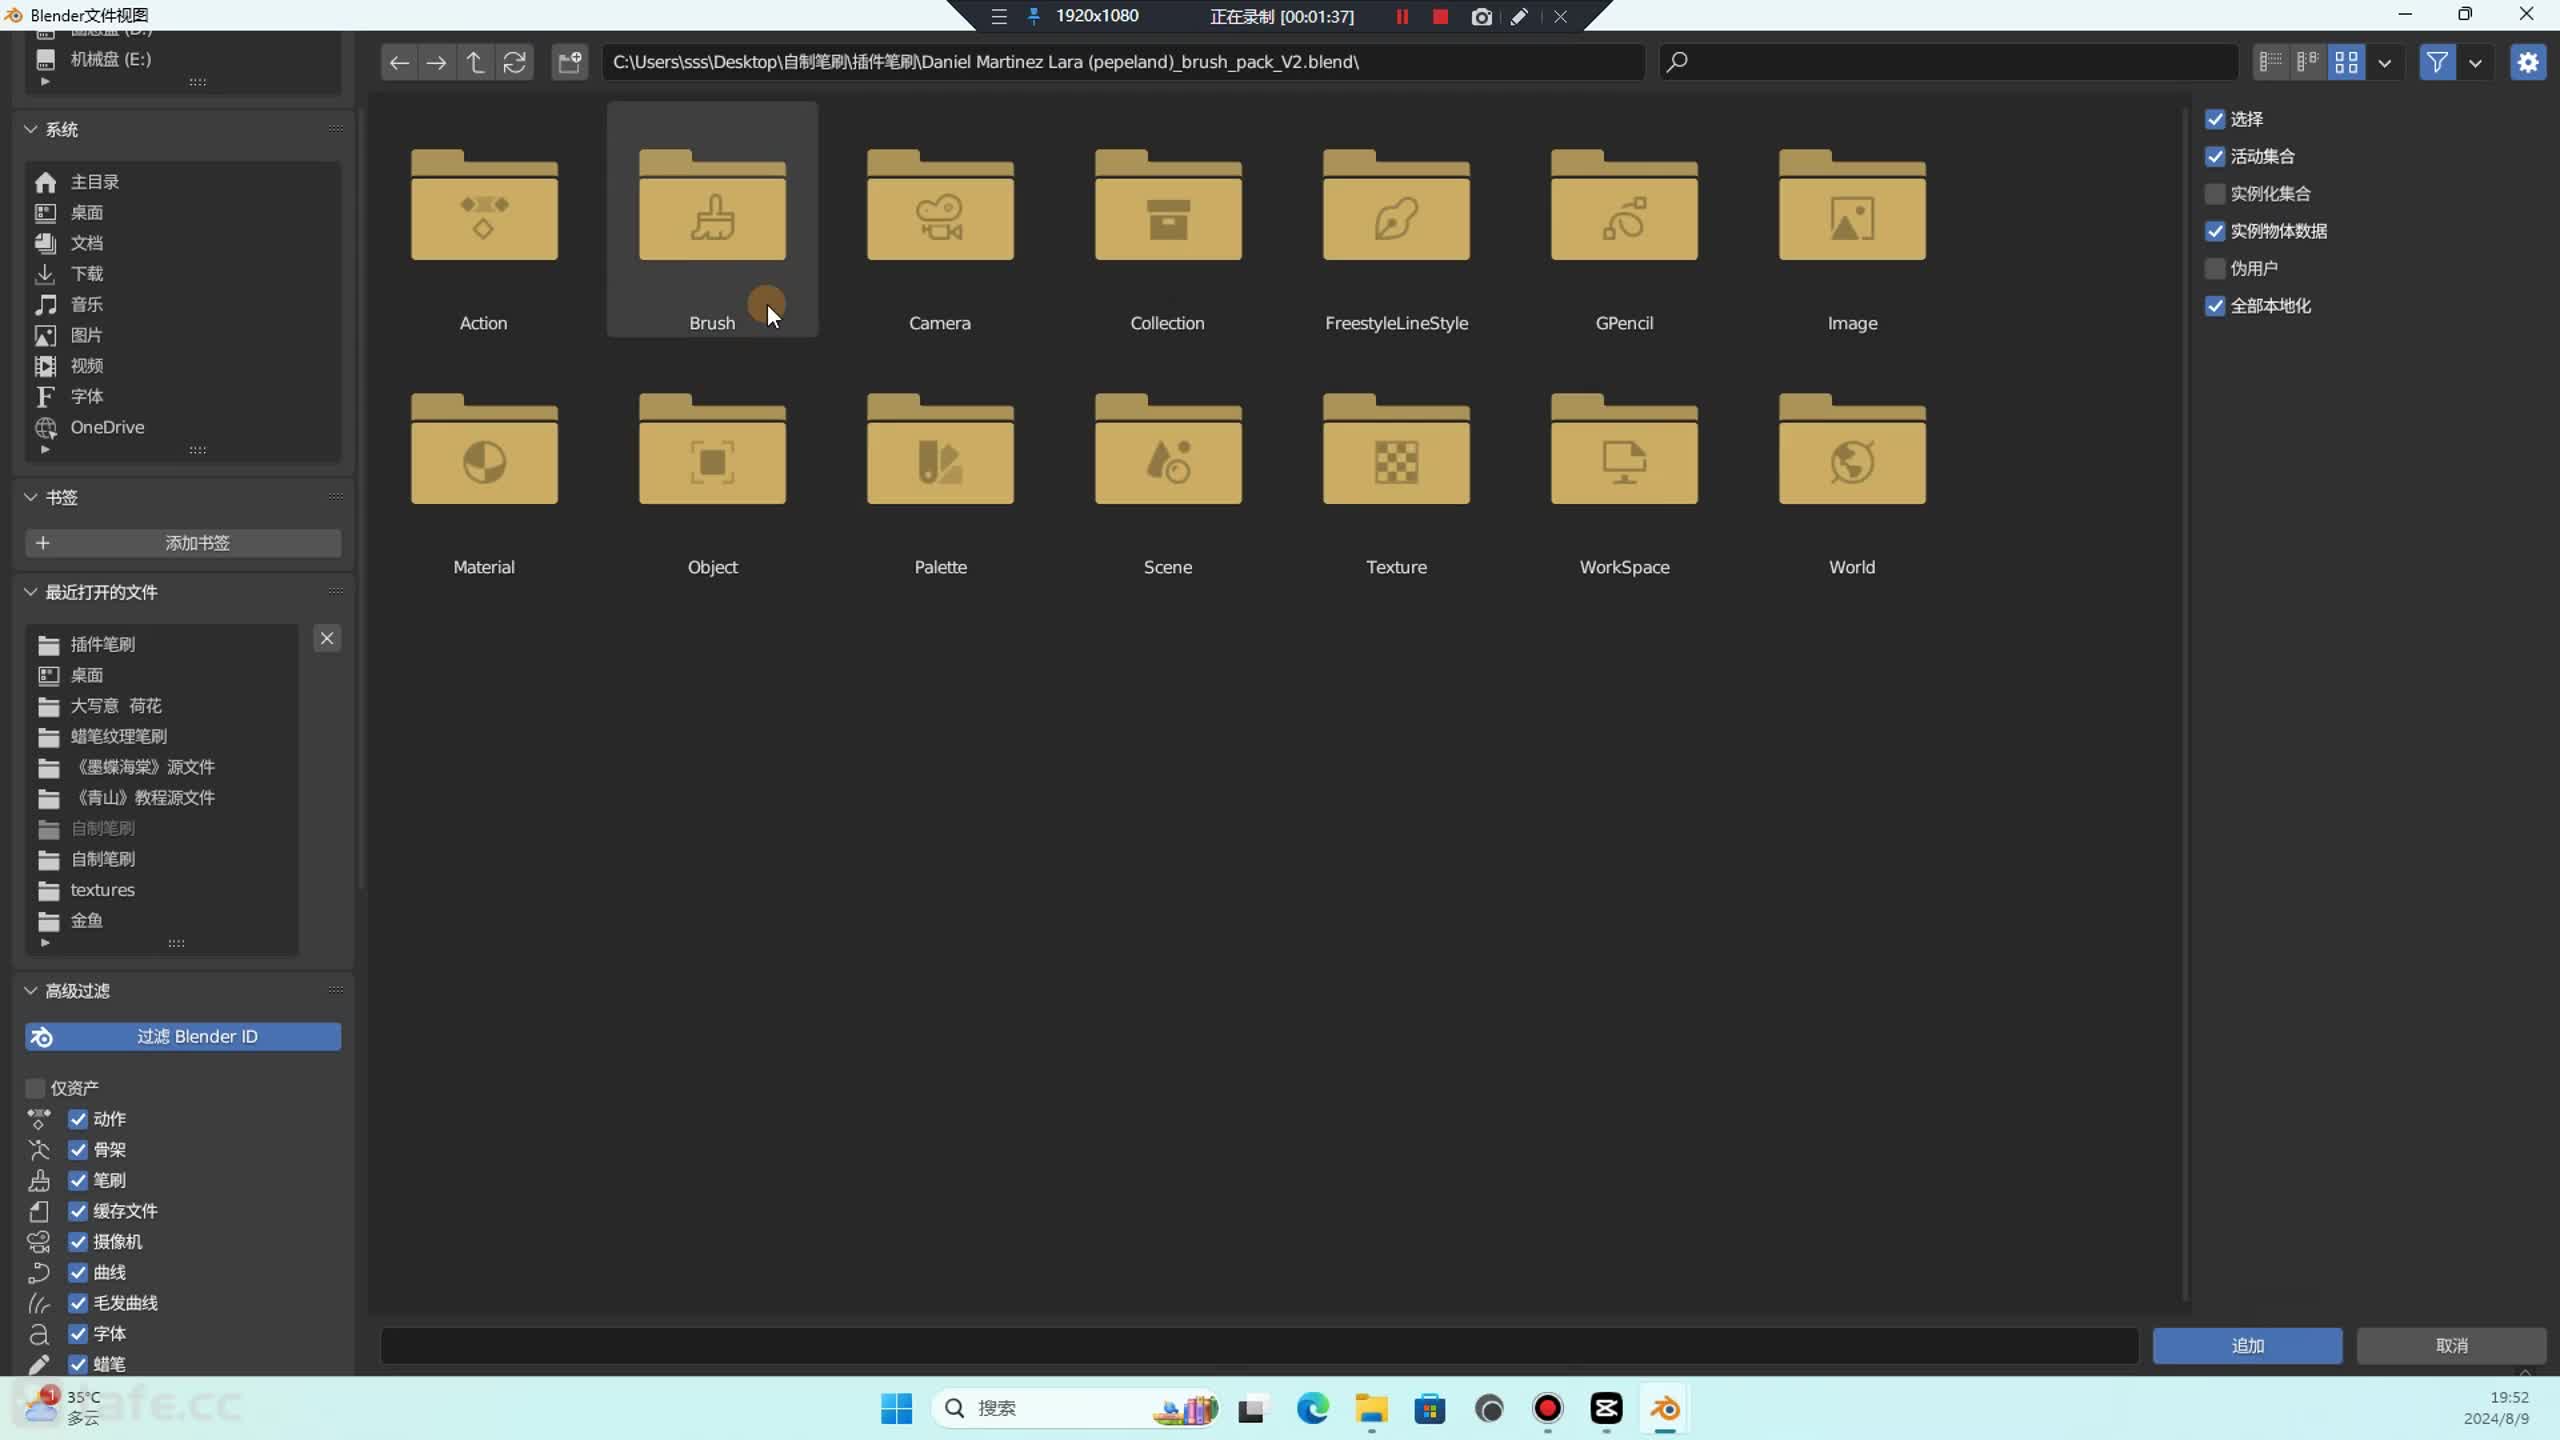This screenshot has width=2560, height=1440.
Task: Enable the 实例化集合 checkbox
Action: (x=2215, y=194)
